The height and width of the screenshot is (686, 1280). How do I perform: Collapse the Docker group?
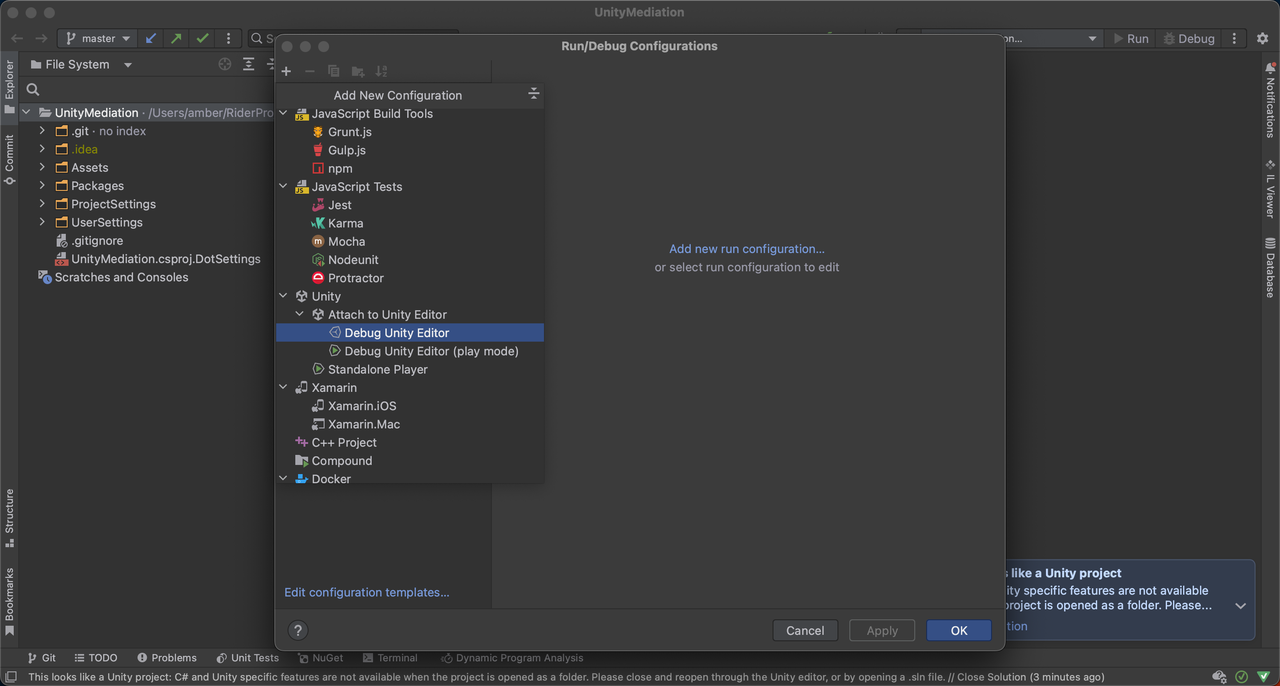pyautogui.click(x=283, y=479)
